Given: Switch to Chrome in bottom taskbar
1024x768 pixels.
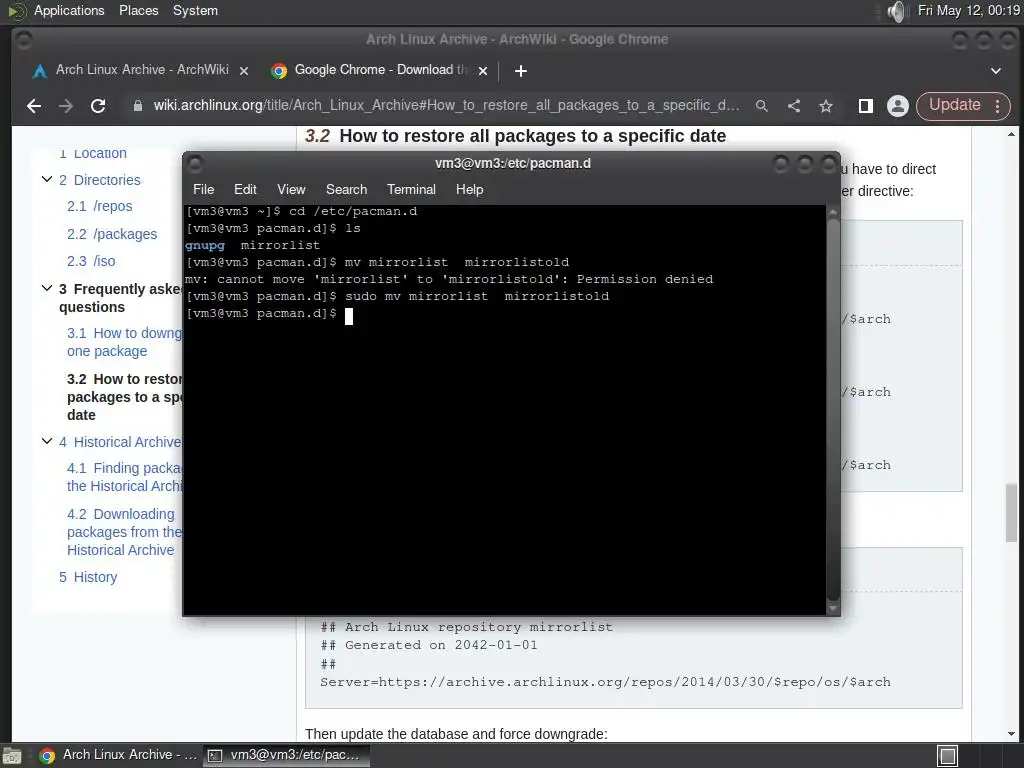Looking at the screenshot, I should click(x=118, y=755).
